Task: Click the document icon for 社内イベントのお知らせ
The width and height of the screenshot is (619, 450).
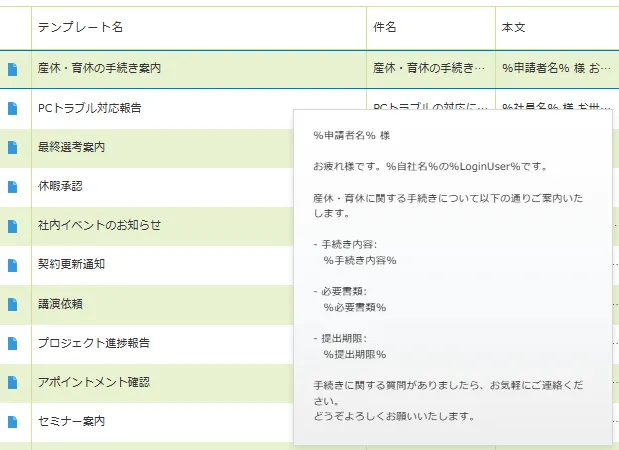Action: click(13, 225)
